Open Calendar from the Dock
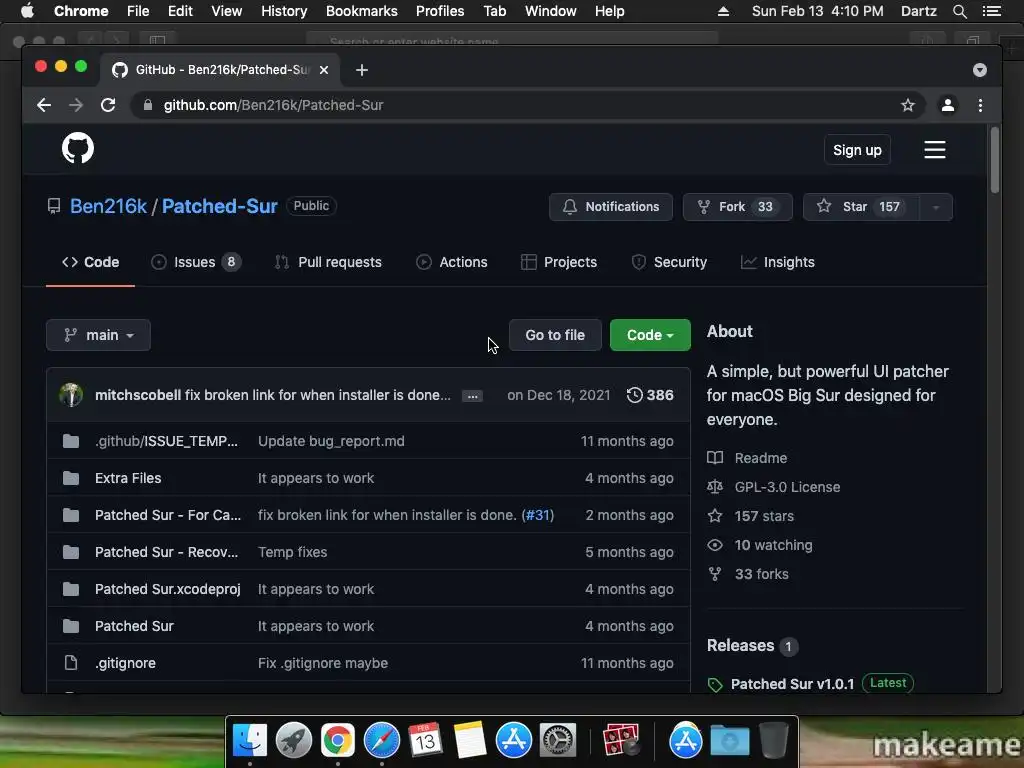This screenshot has height=768, width=1024. (425, 740)
